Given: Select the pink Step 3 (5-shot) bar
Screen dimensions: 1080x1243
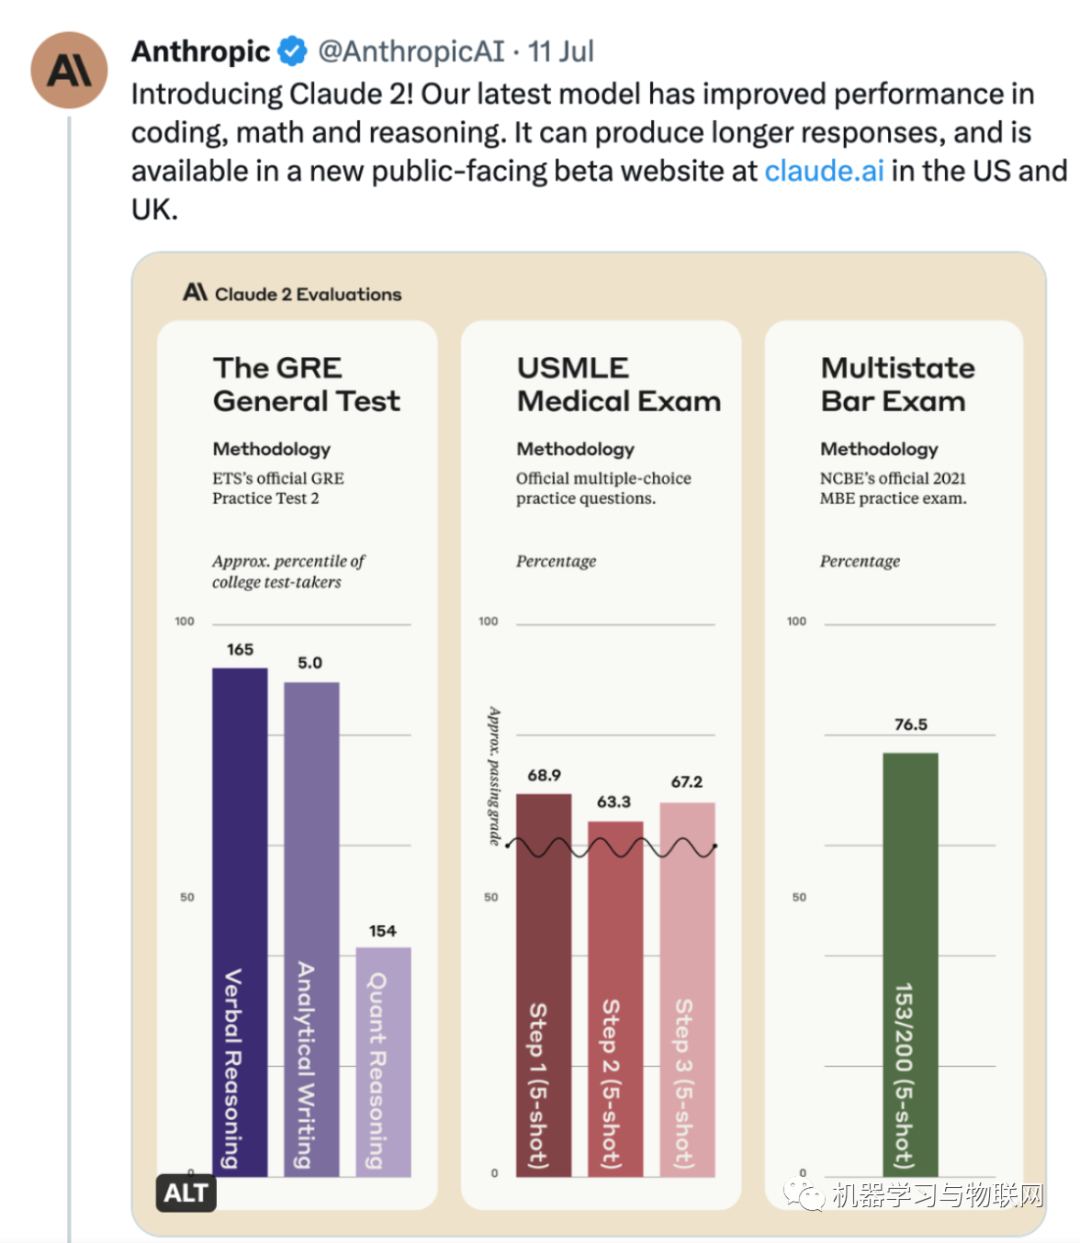Looking at the screenshot, I should click(x=687, y=990).
